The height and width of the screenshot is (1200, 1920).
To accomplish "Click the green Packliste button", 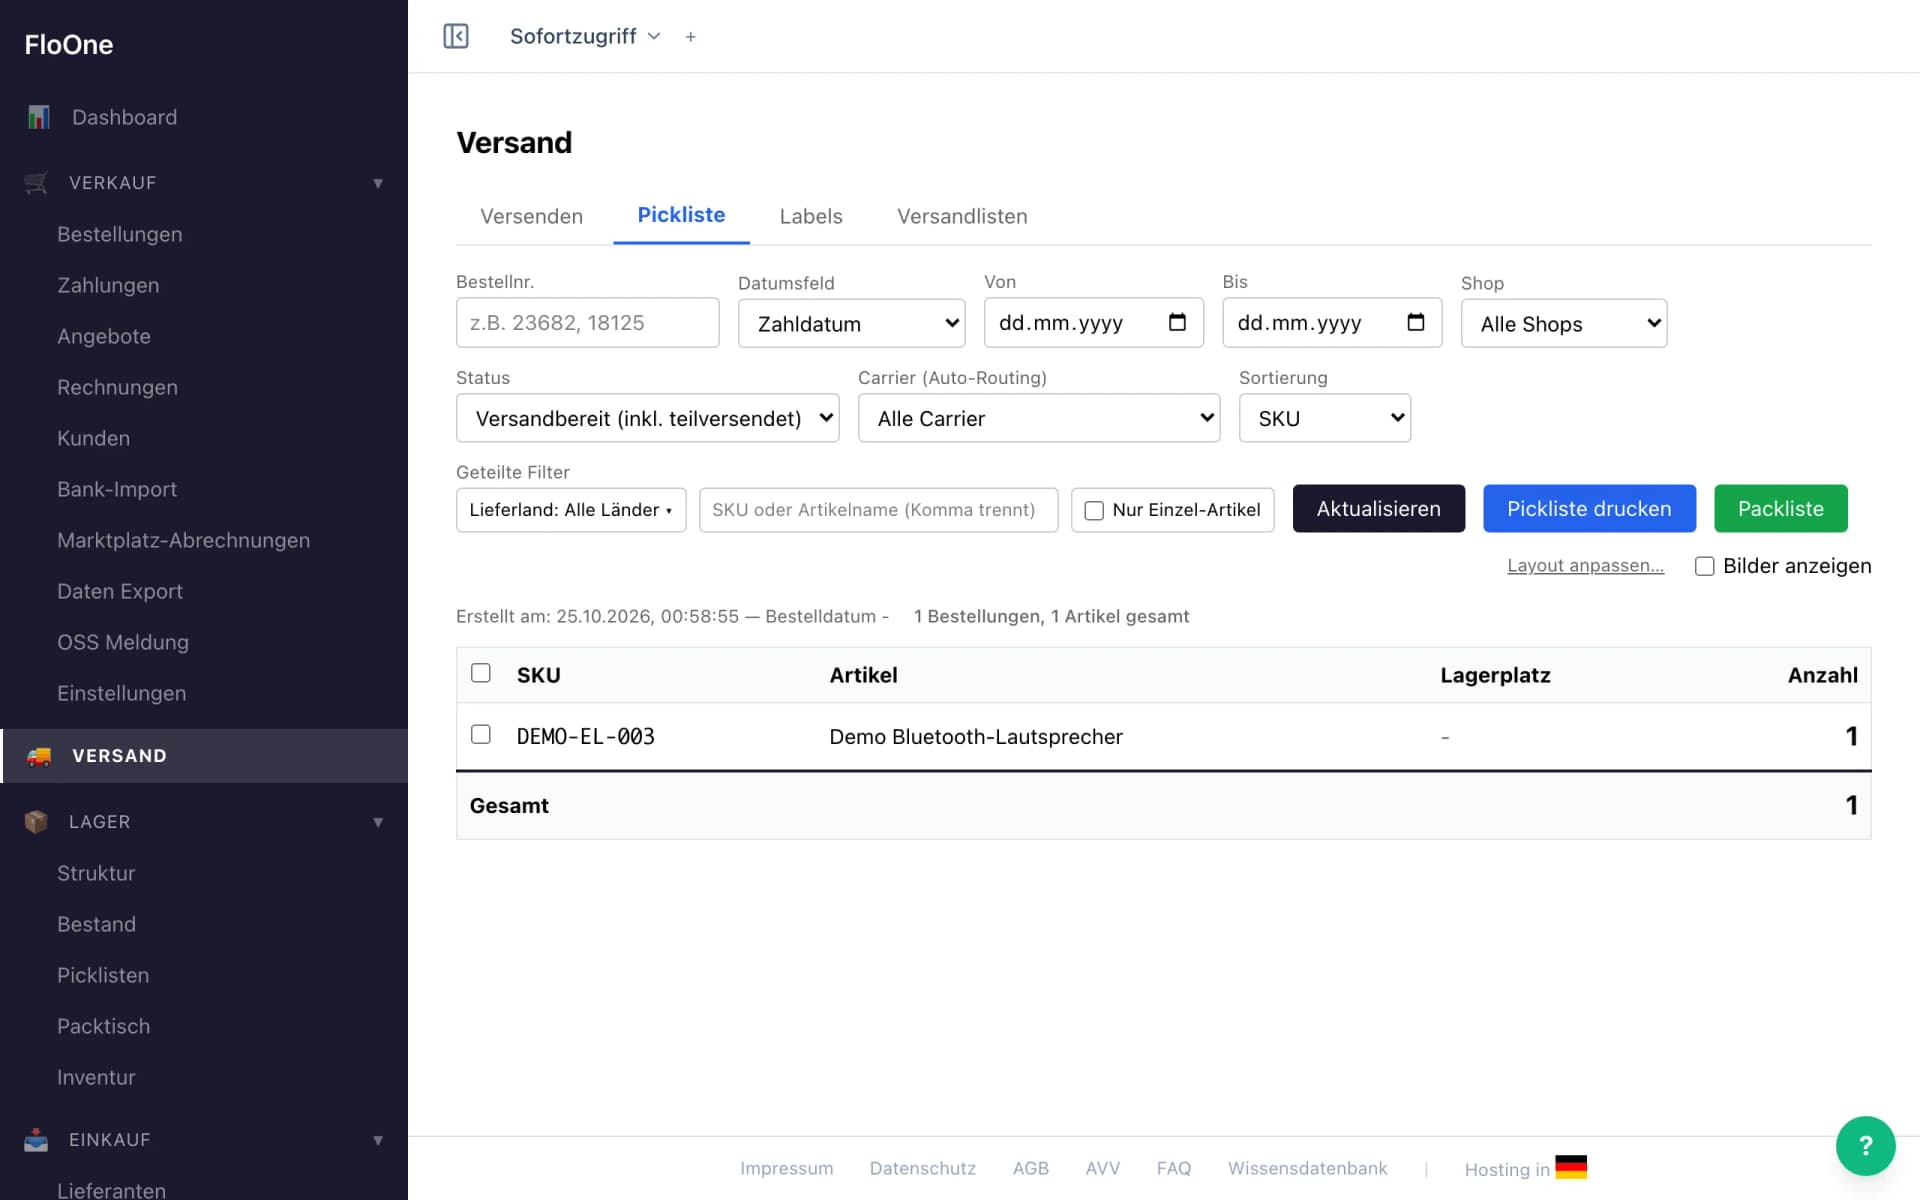I will pyautogui.click(x=1780, y=509).
